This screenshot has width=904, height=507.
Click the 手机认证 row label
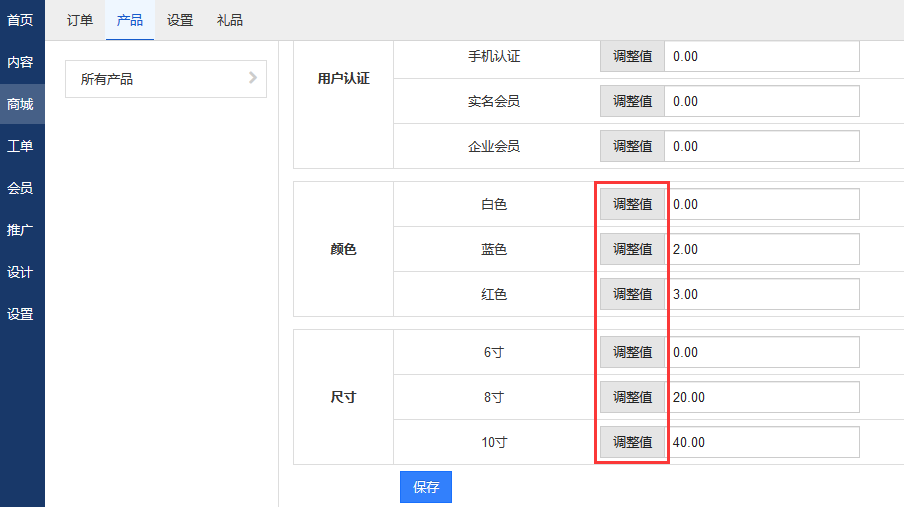[494, 57]
